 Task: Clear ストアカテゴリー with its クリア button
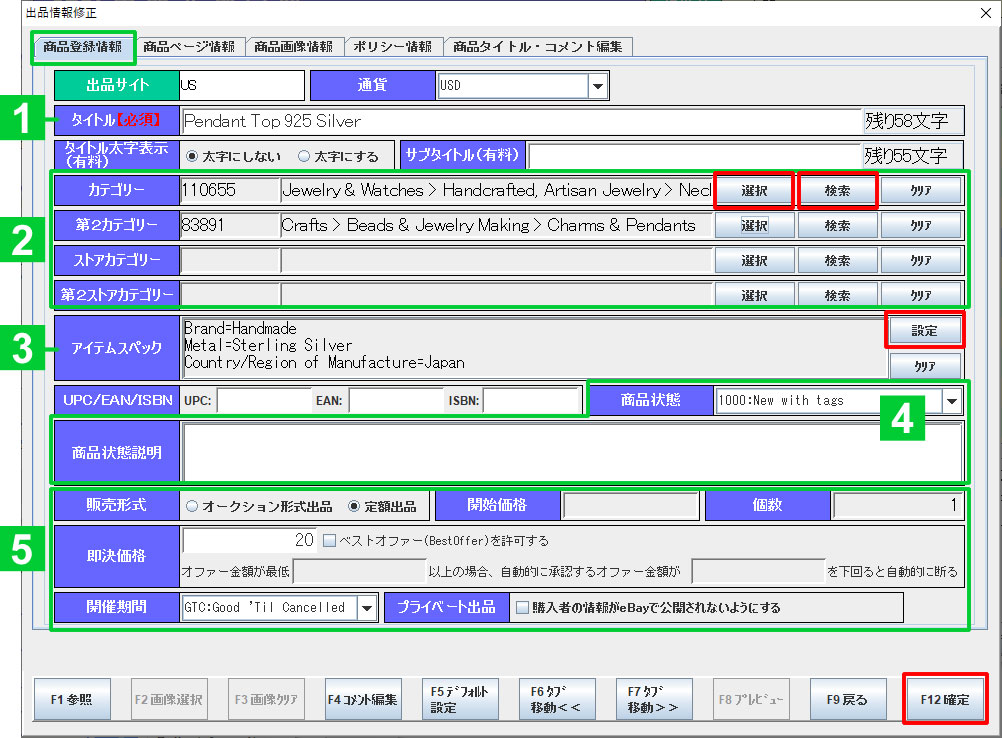coord(920,260)
